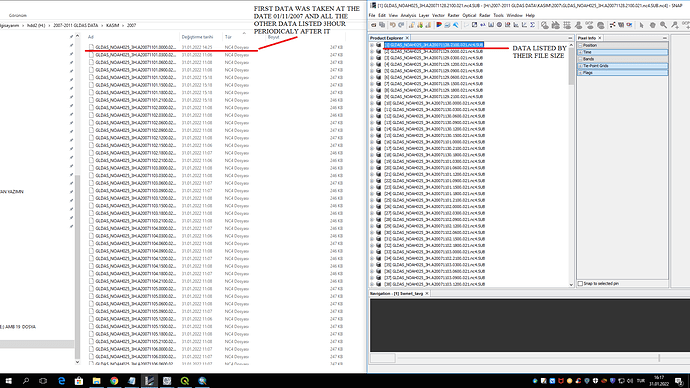
Task: Sort files by 'Tür' column header
Action: (x=228, y=37)
